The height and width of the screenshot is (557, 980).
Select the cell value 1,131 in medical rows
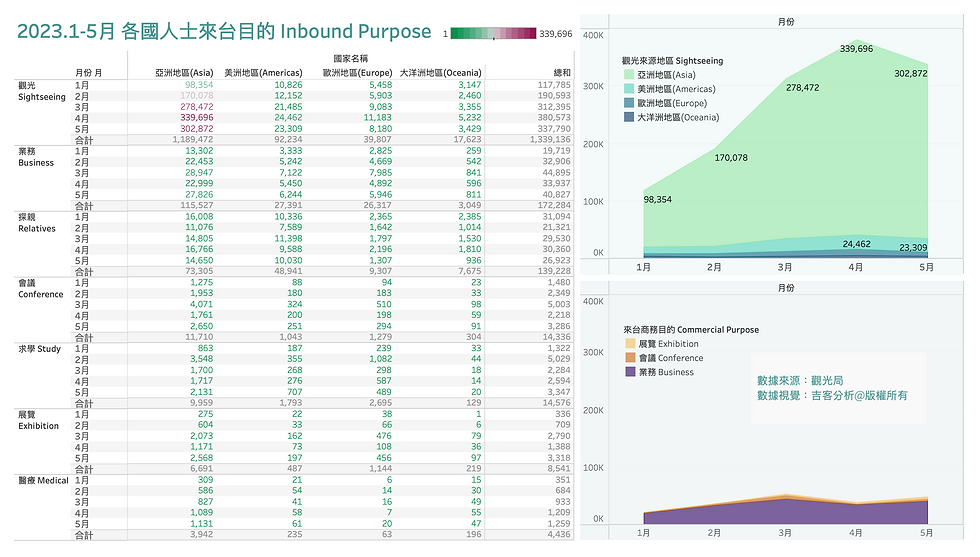coord(202,524)
